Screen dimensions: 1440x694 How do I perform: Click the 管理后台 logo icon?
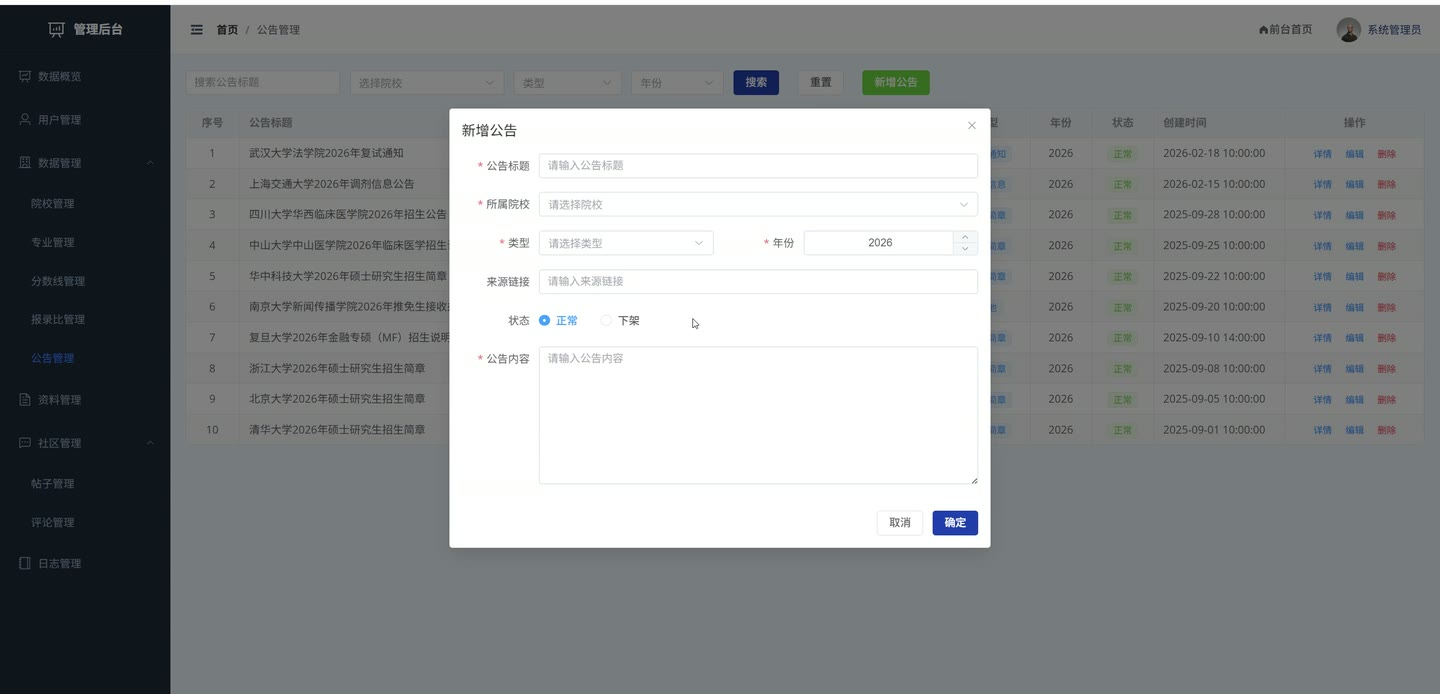click(x=56, y=30)
